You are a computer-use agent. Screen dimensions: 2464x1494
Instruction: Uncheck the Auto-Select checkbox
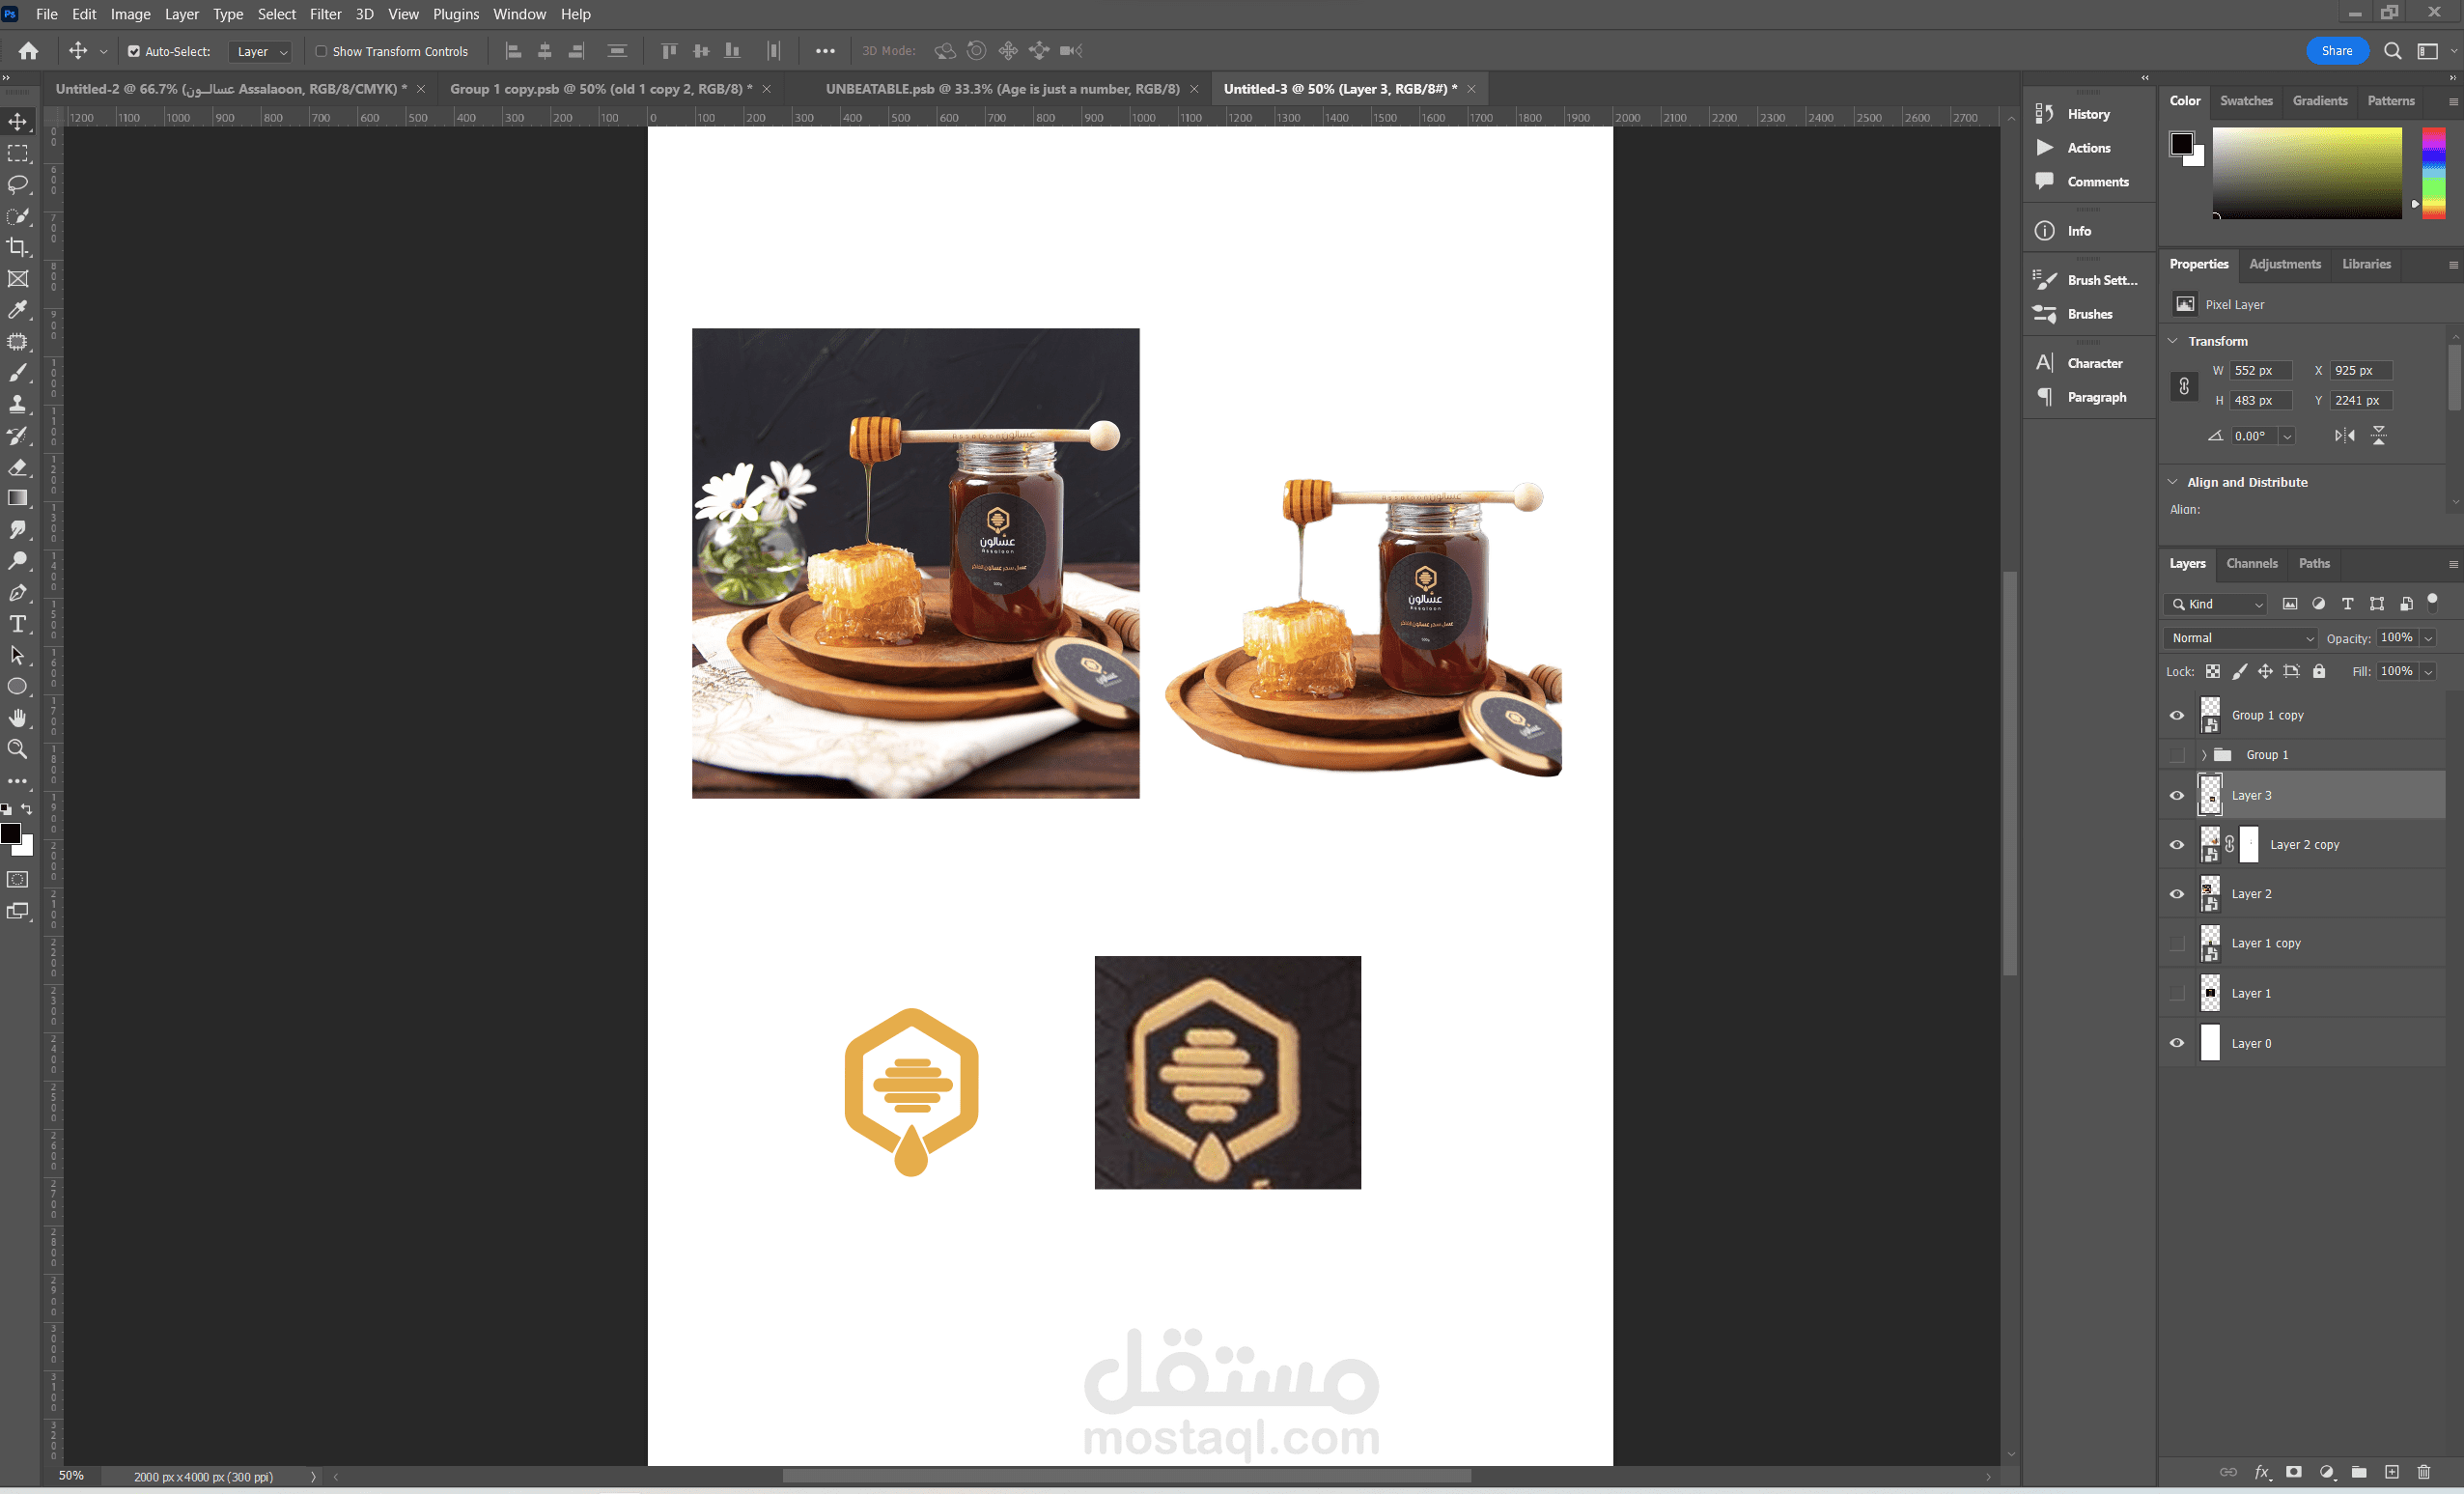[x=133, y=51]
